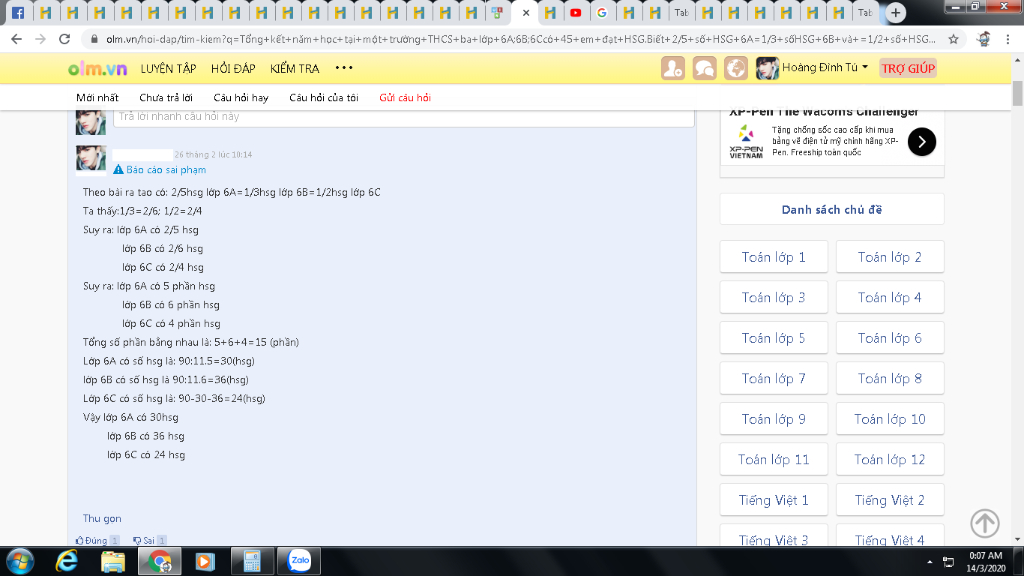Open the Toán lớp 4 topic

tap(889, 298)
